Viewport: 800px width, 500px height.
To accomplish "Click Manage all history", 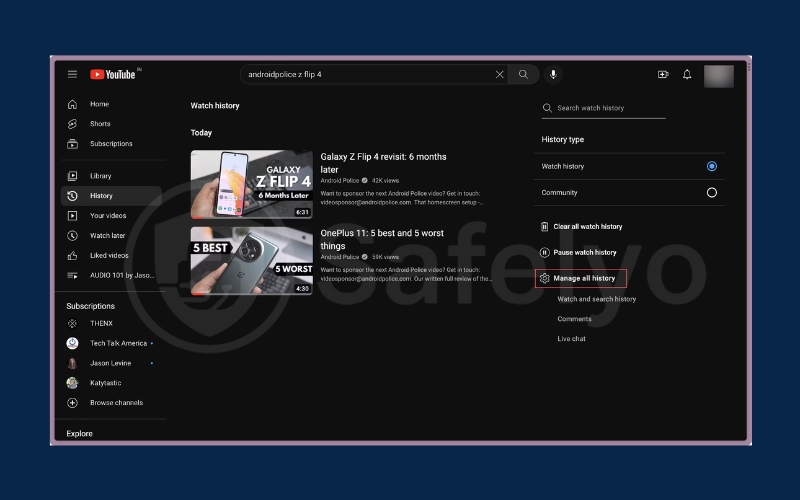I will point(584,279).
